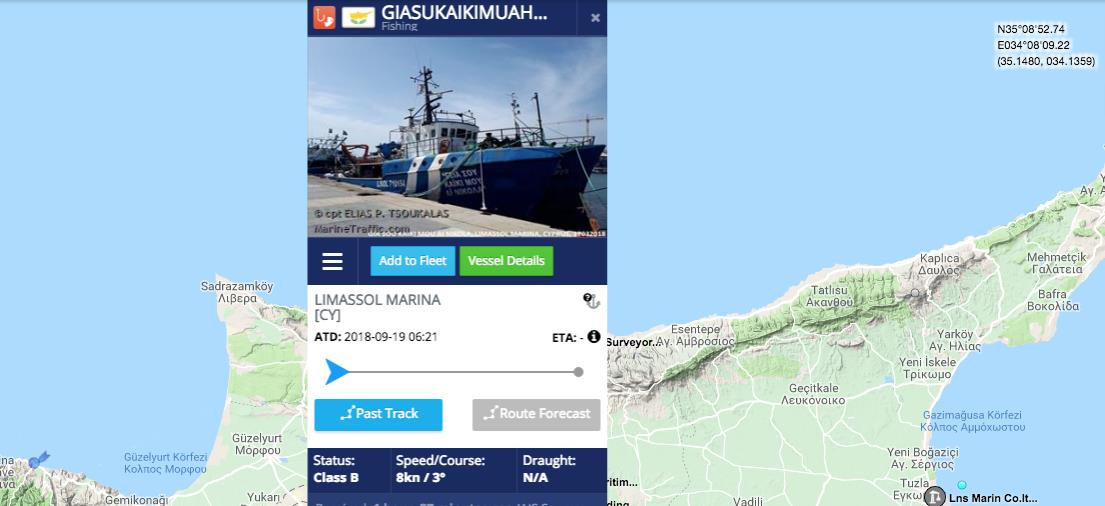Image resolution: width=1105 pixels, height=506 pixels.
Task: Open the hamburger menu in vessel panel
Action: (333, 261)
